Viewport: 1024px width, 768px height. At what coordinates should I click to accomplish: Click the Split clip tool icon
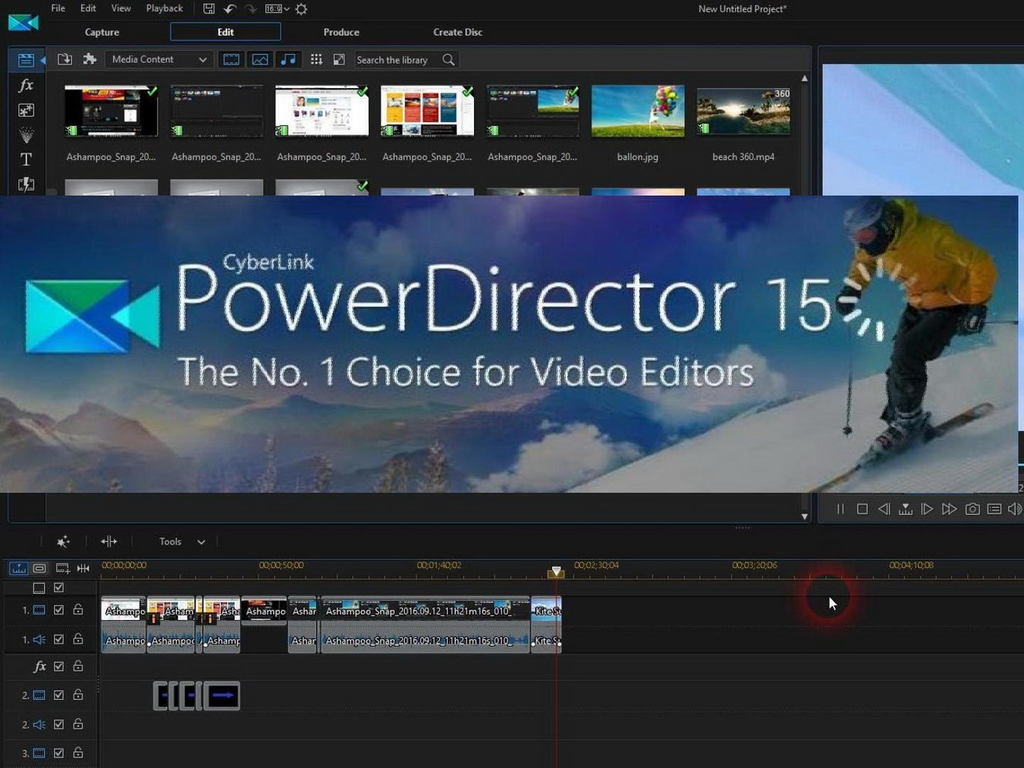[x=108, y=541]
